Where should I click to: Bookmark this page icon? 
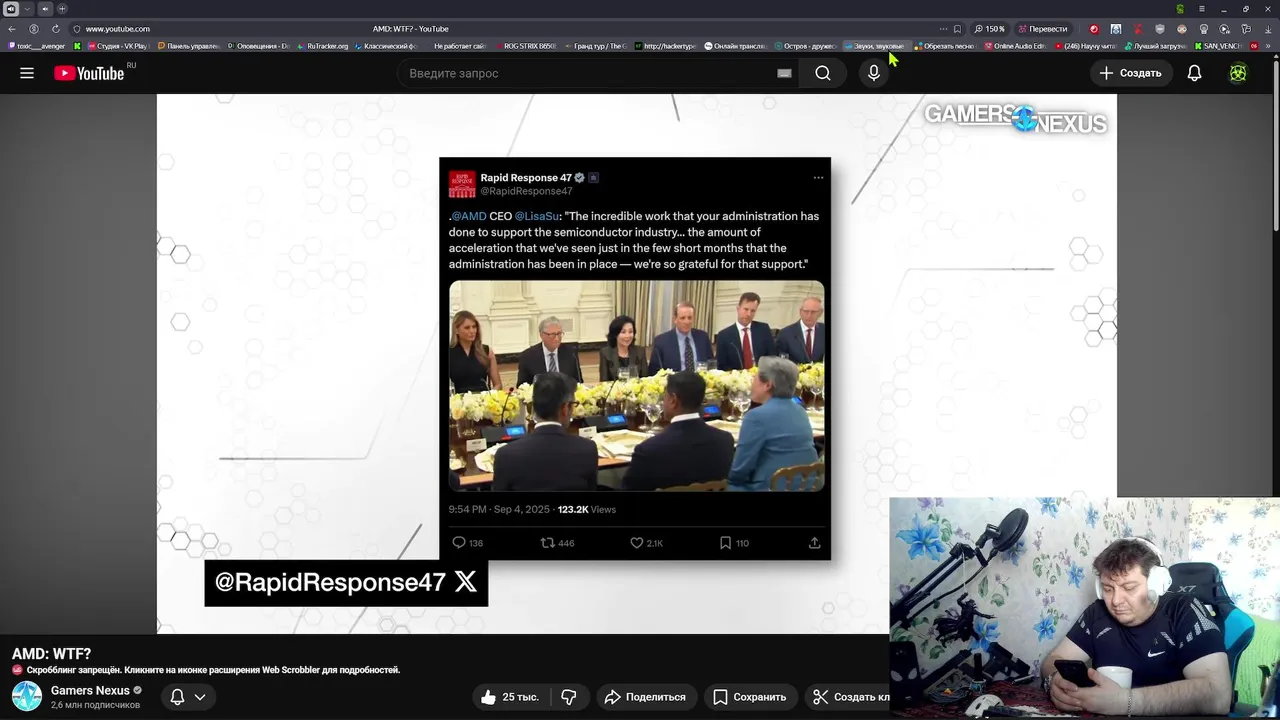point(957,29)
